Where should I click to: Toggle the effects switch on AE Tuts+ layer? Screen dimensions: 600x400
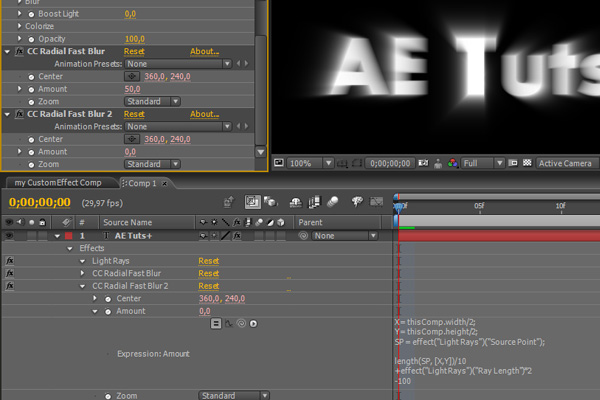(237, 236)
